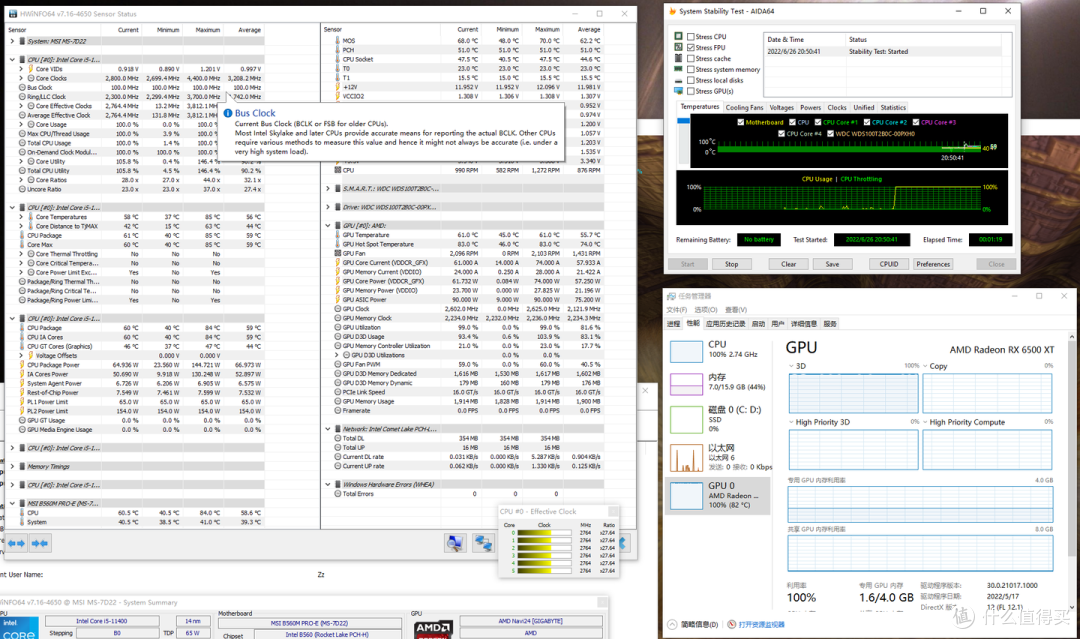
Task: Switch to the Clocks tab in AIDA64
Action: coord(837,107)
